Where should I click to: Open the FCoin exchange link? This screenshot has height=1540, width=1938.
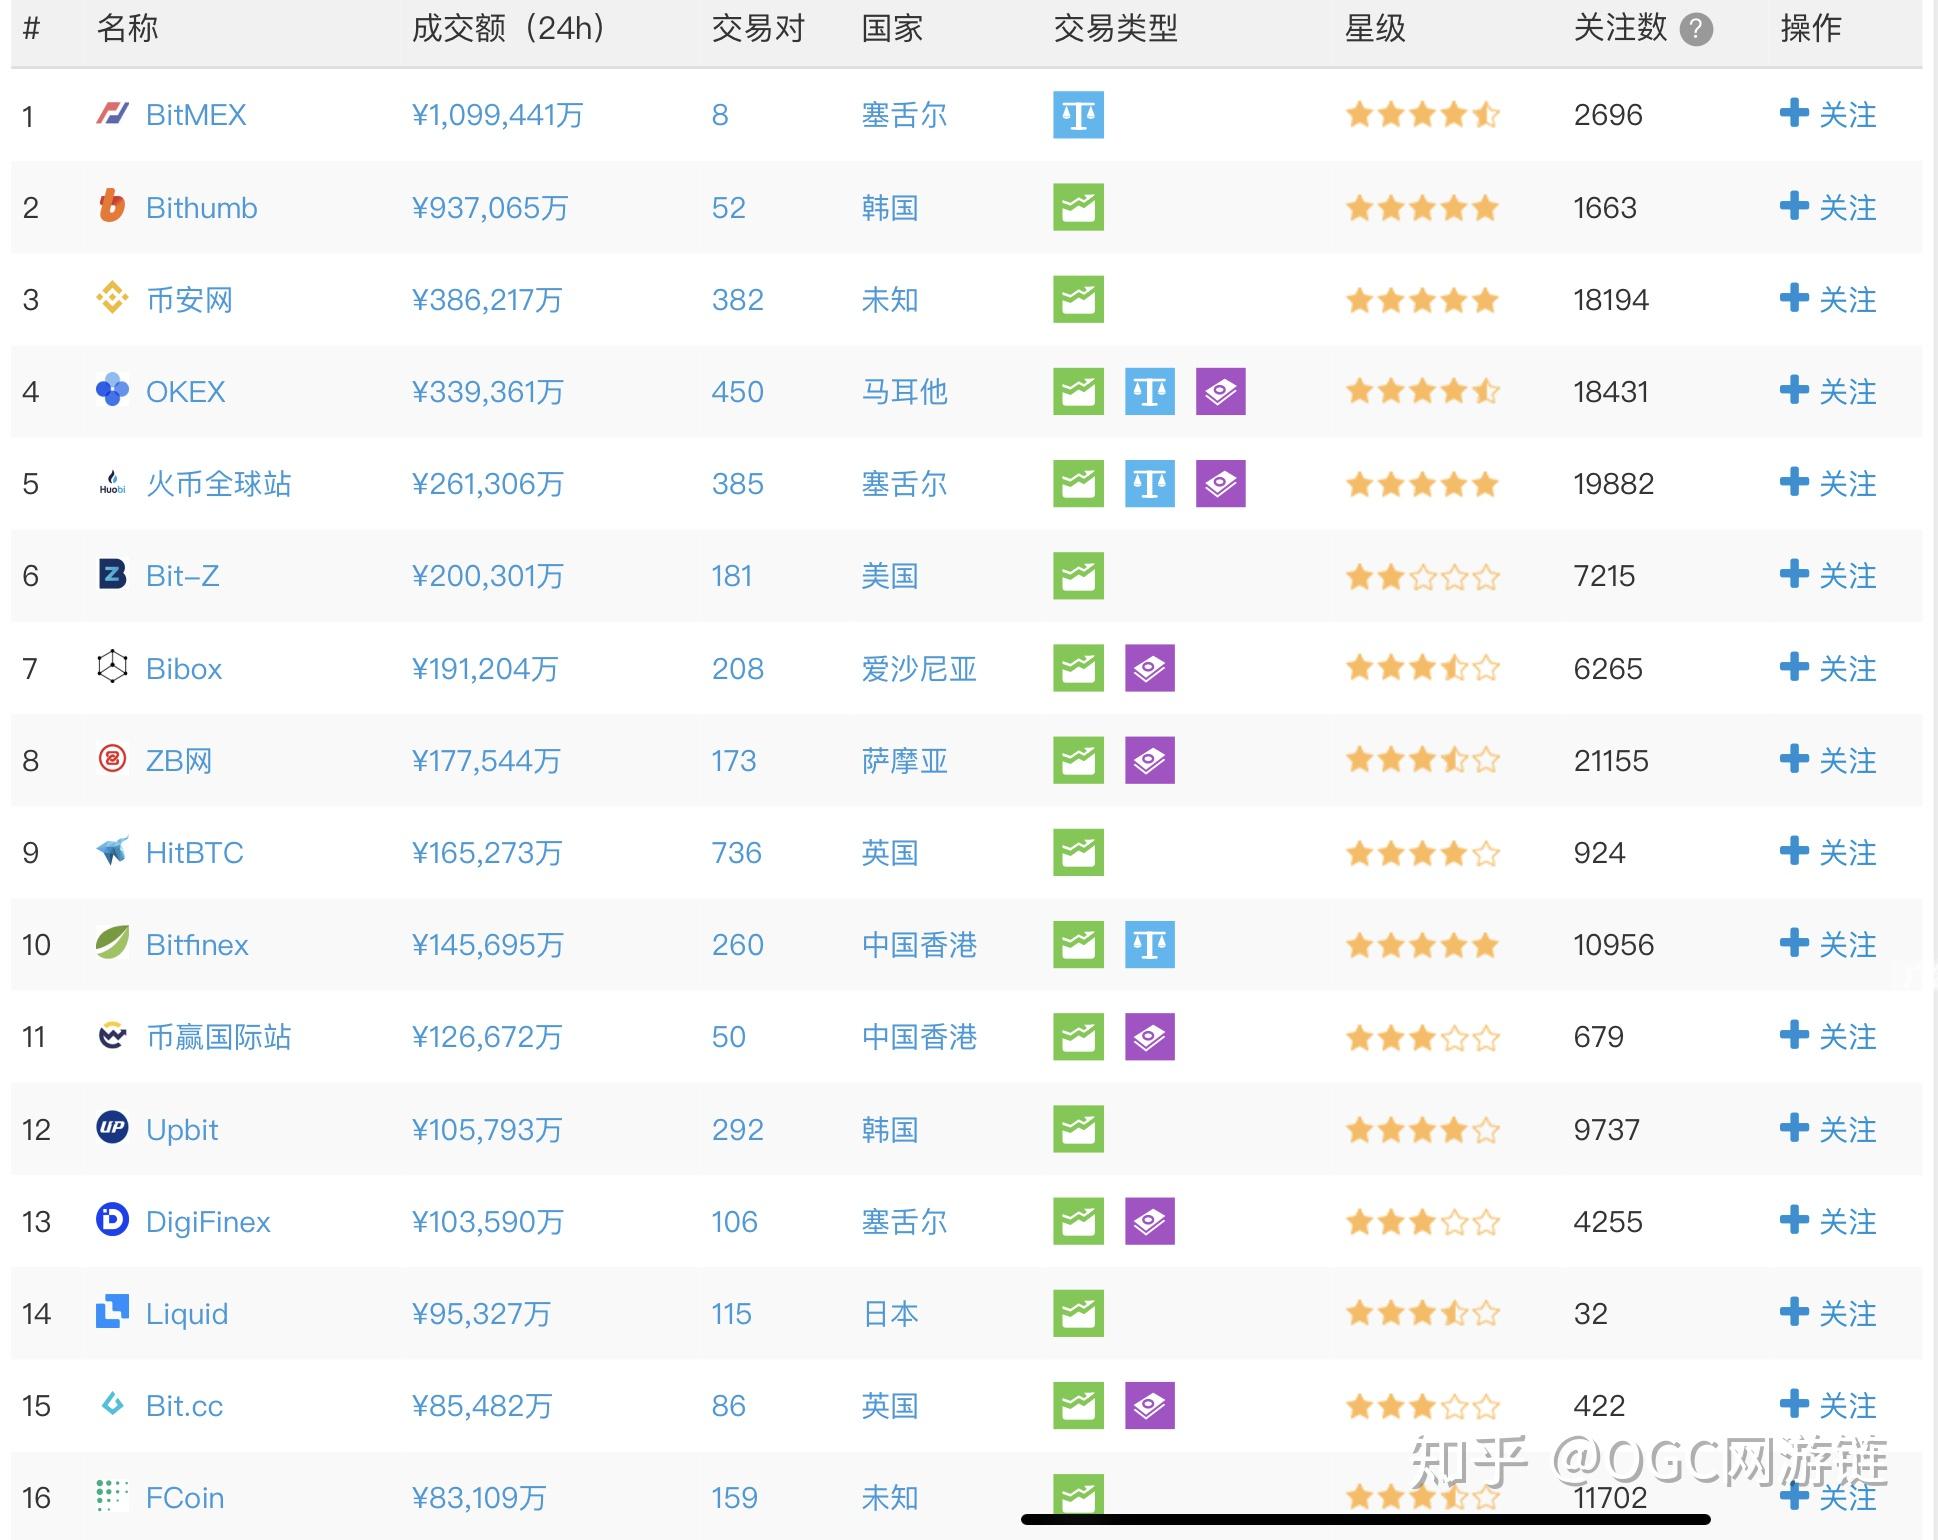tap(184, 1498)
